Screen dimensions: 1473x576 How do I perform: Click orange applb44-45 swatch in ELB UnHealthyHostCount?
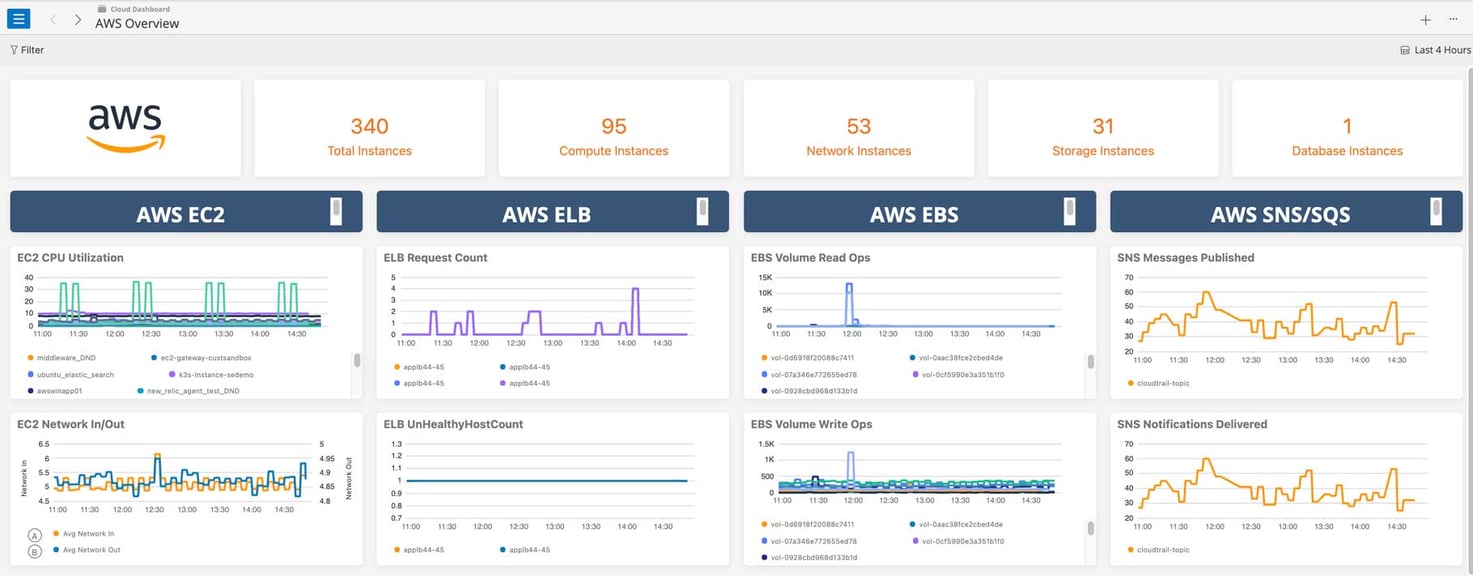[397, 550]
